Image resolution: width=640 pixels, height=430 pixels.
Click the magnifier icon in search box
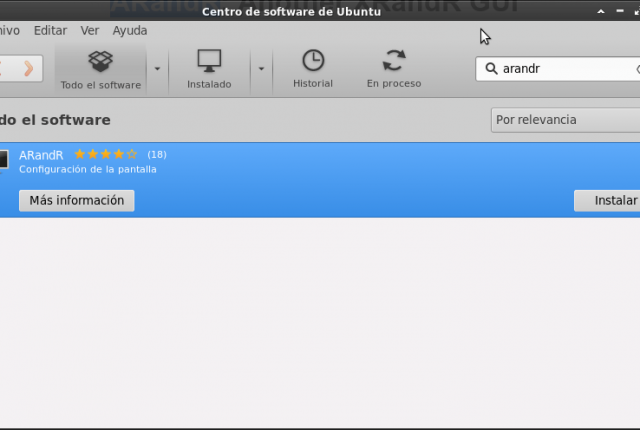491,69
